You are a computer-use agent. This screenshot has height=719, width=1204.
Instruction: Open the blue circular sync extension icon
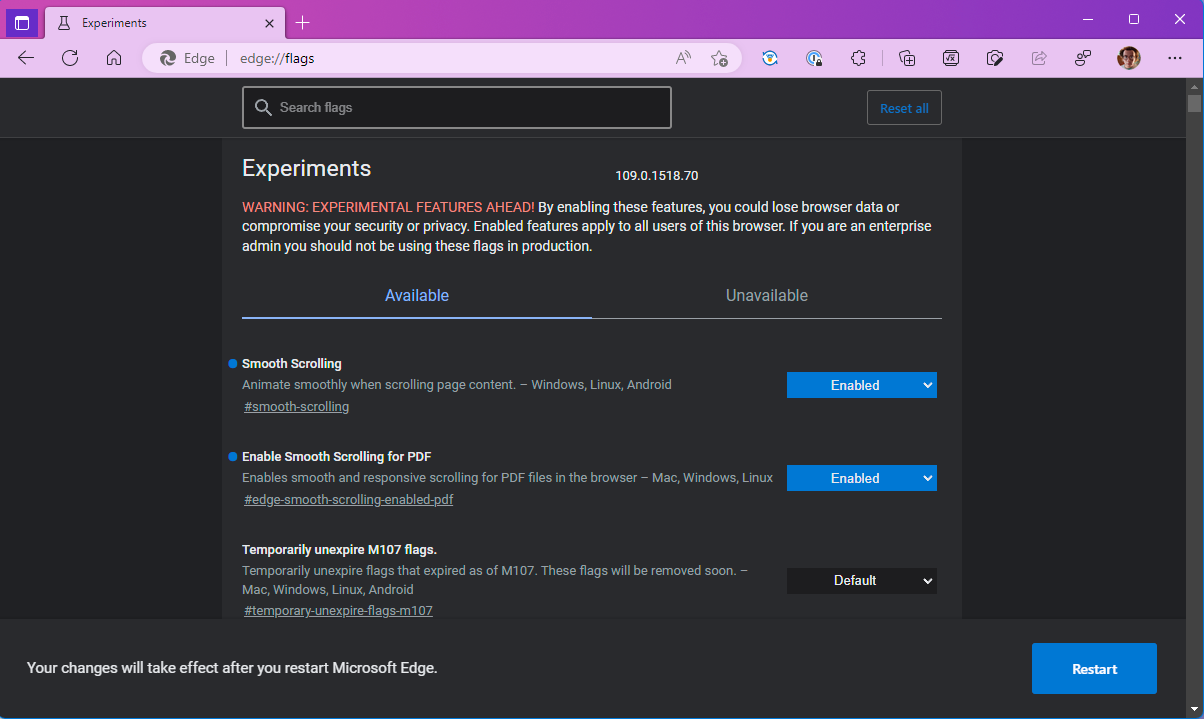tap(770, 58)
